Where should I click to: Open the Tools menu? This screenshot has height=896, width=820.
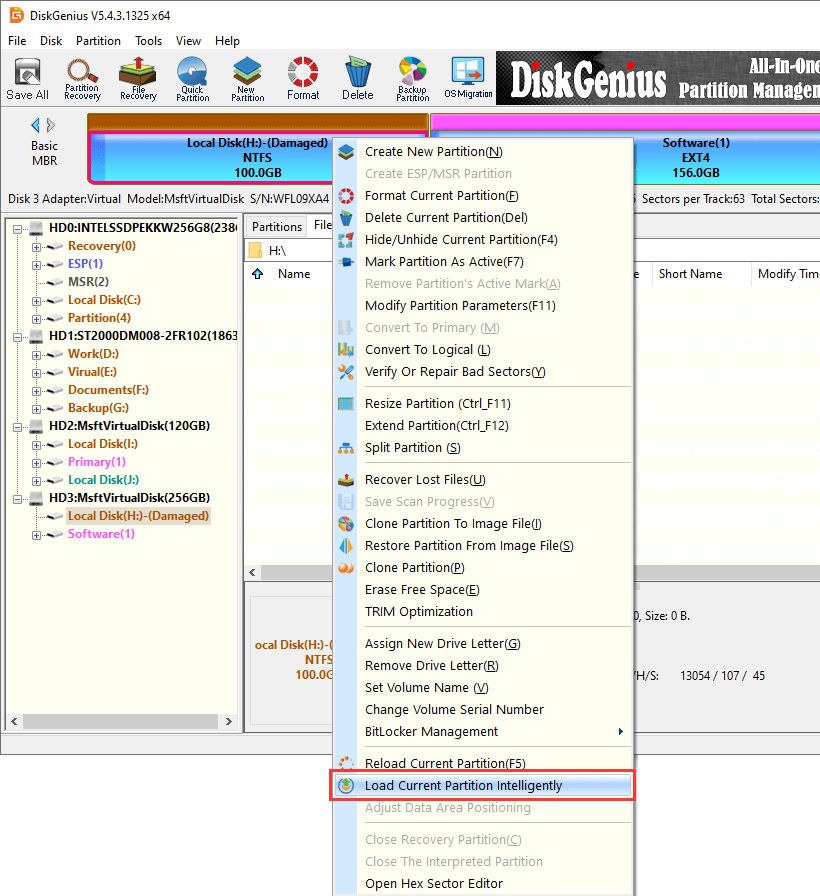click(x=149, y=41)
